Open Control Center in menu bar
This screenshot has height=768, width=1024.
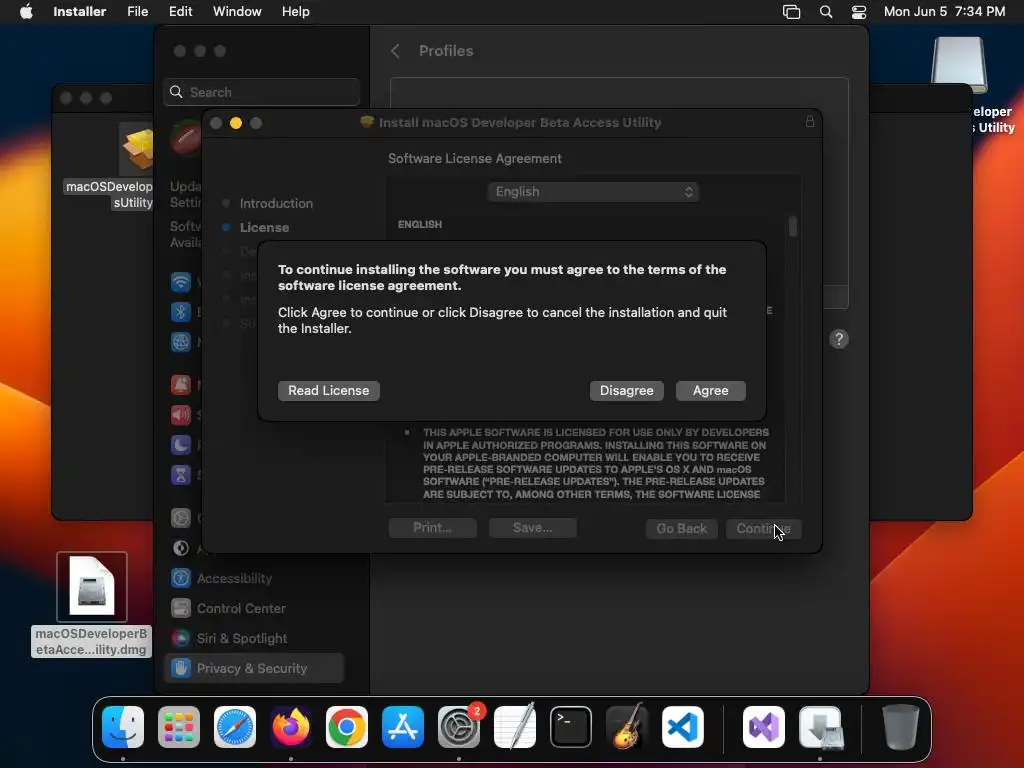tap(859, 12)
